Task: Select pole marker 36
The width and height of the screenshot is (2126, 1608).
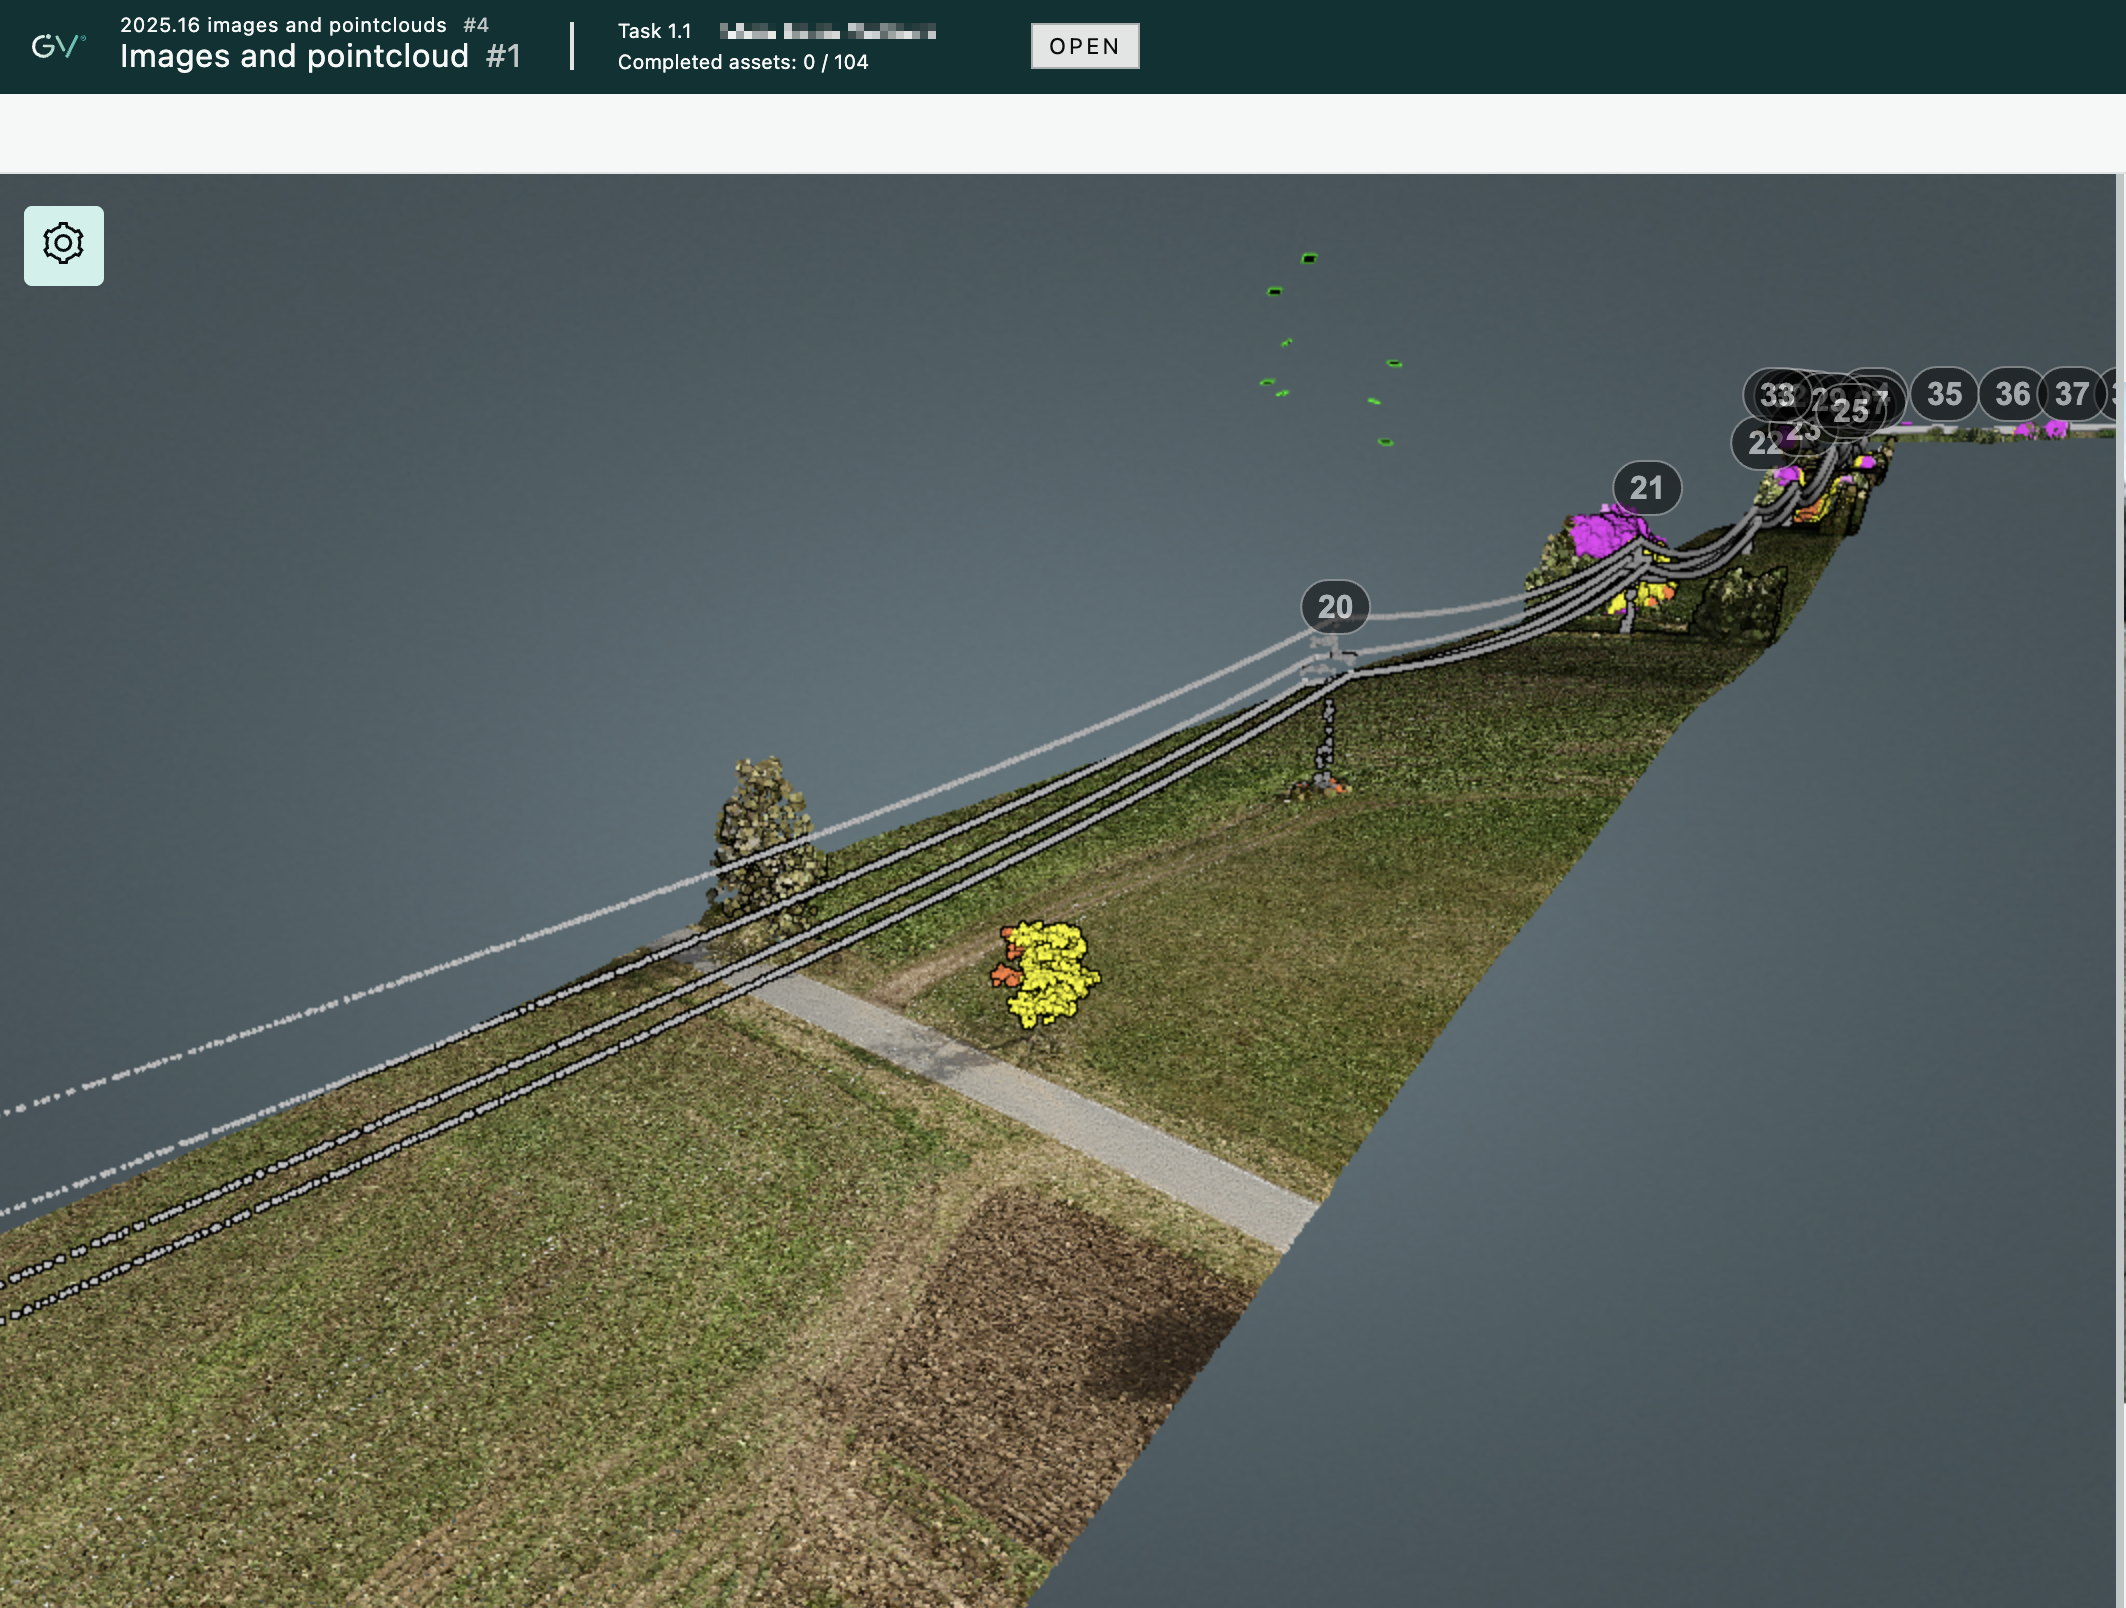Action: pyautogui.click(x=2011, y=394)
